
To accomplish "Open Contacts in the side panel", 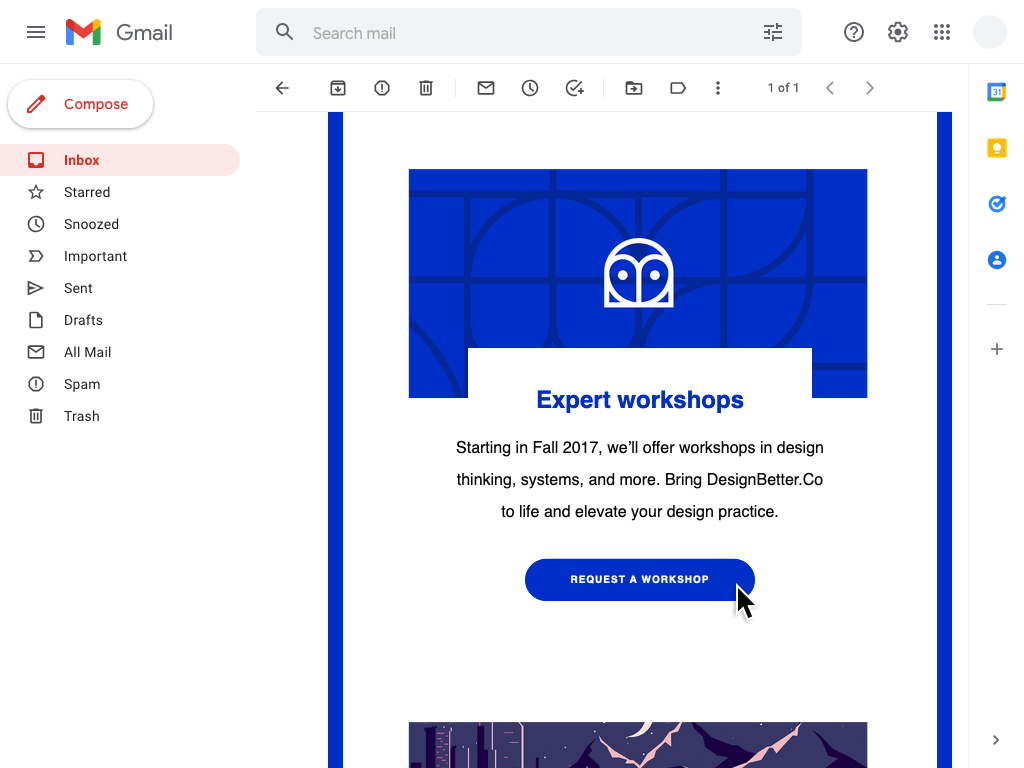I will point(996,259).
